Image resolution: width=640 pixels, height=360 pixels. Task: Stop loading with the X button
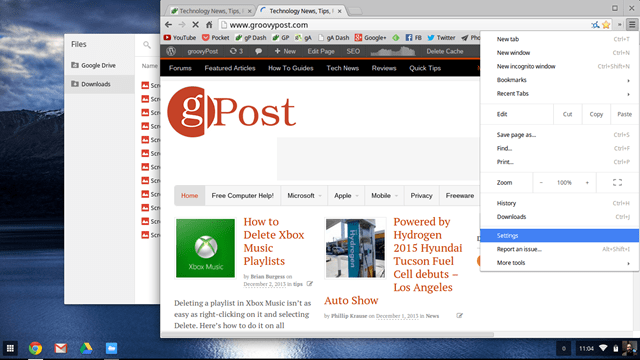[196, 25]
